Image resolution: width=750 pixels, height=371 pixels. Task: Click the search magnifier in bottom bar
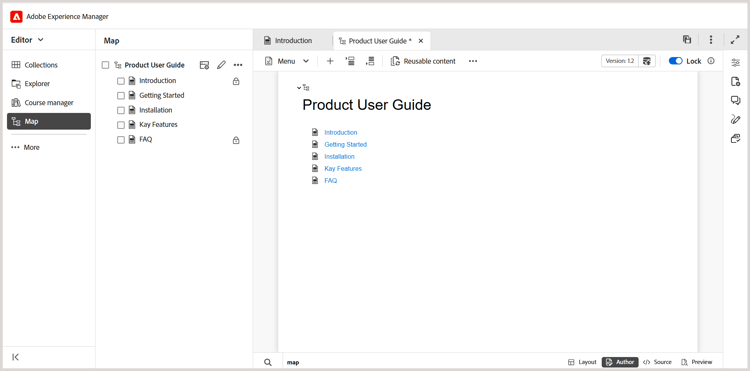268,362
